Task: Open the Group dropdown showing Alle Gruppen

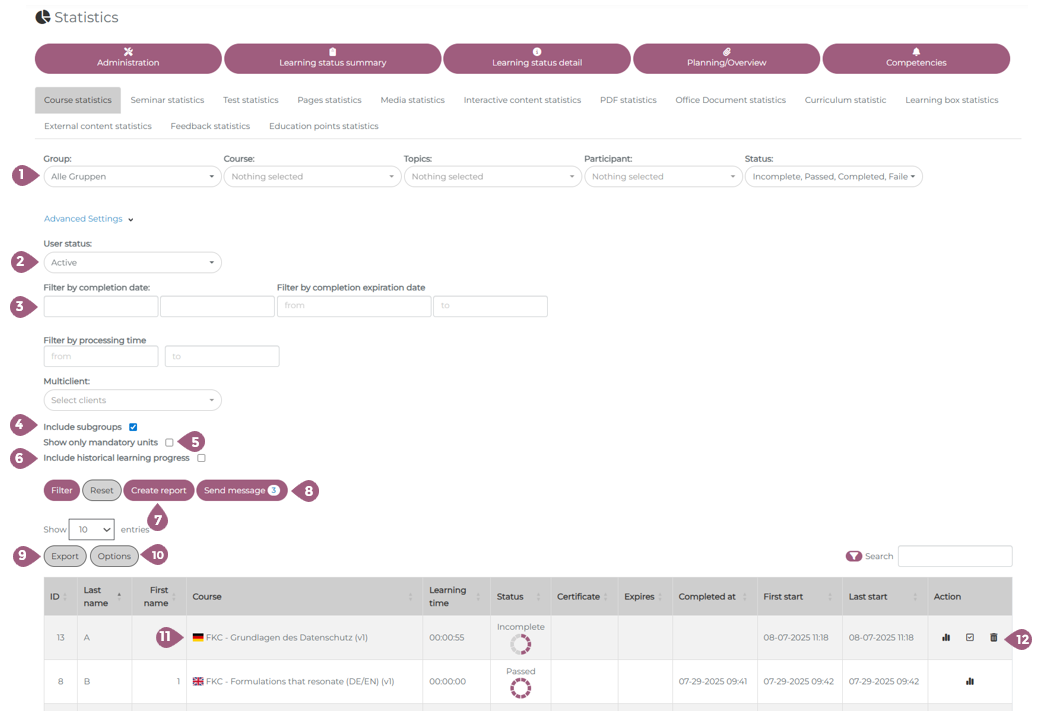Action: pyautogui.click(x=132, y=177)
